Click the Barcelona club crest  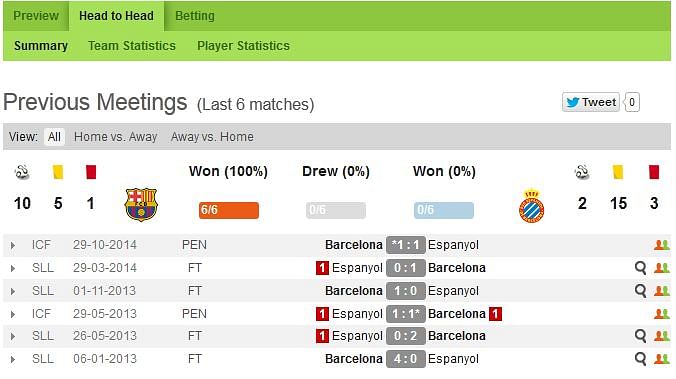tap(141, 205)
